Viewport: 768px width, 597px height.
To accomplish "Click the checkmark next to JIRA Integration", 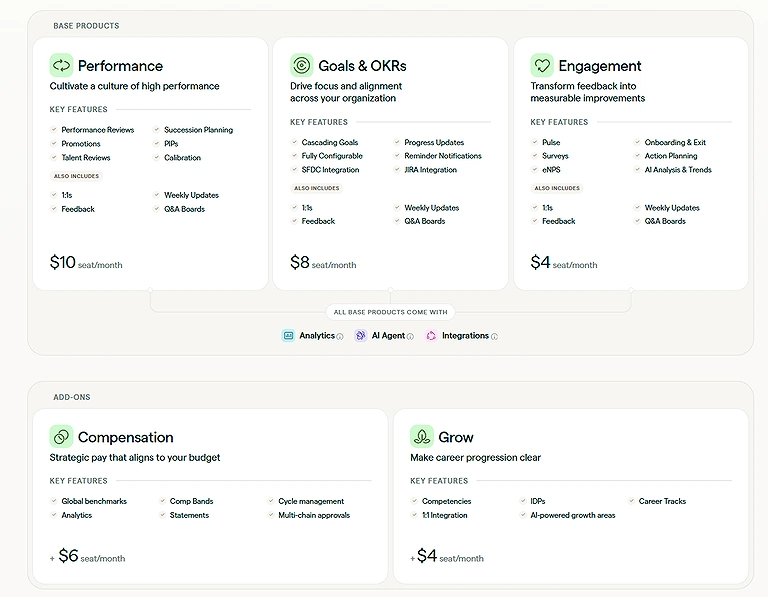I will 397,169.
